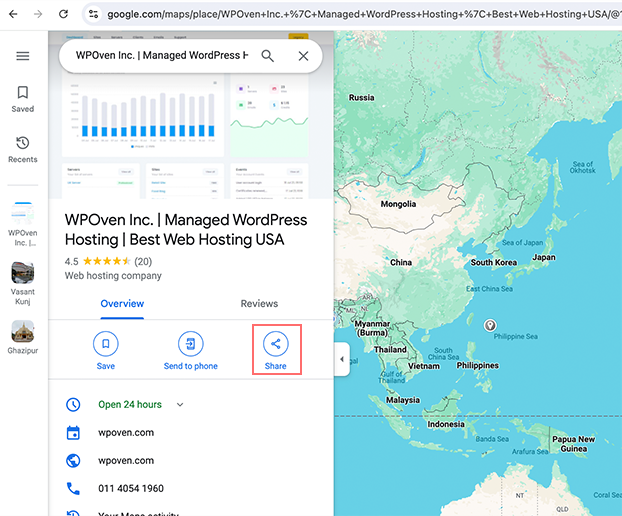622x516 pixels.
Task: Click the Sea of Japan label
Action: click(522, 243)
